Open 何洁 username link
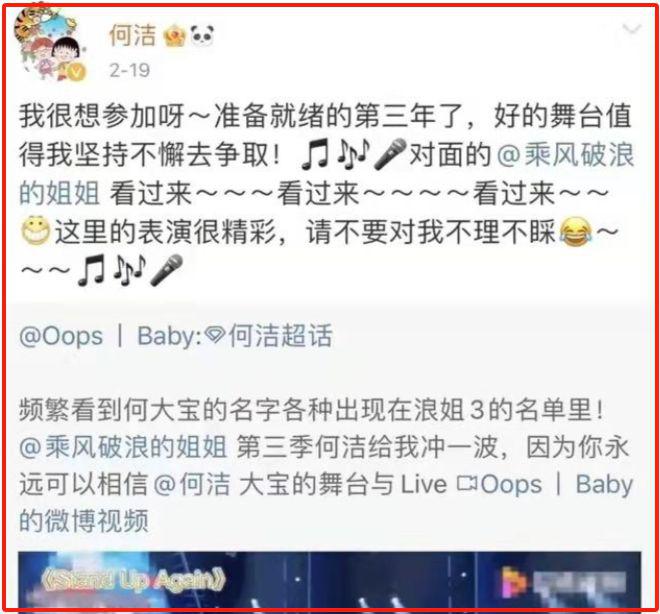 pyautogui.click(x=133, y=35)
